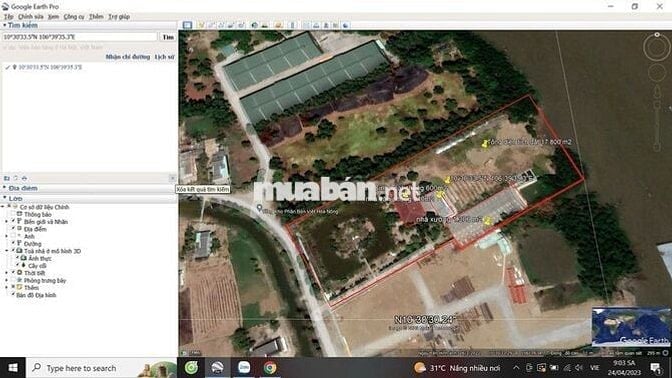Image resolution: width=672 pixels, height=378 pixels.
Task: Click the coordinates search input field
Action: pos(80,37)
